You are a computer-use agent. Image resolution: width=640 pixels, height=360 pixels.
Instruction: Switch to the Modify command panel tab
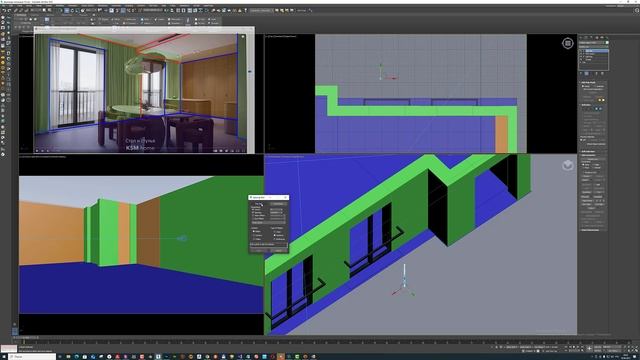pyautogui.click(x=586, y=38)
